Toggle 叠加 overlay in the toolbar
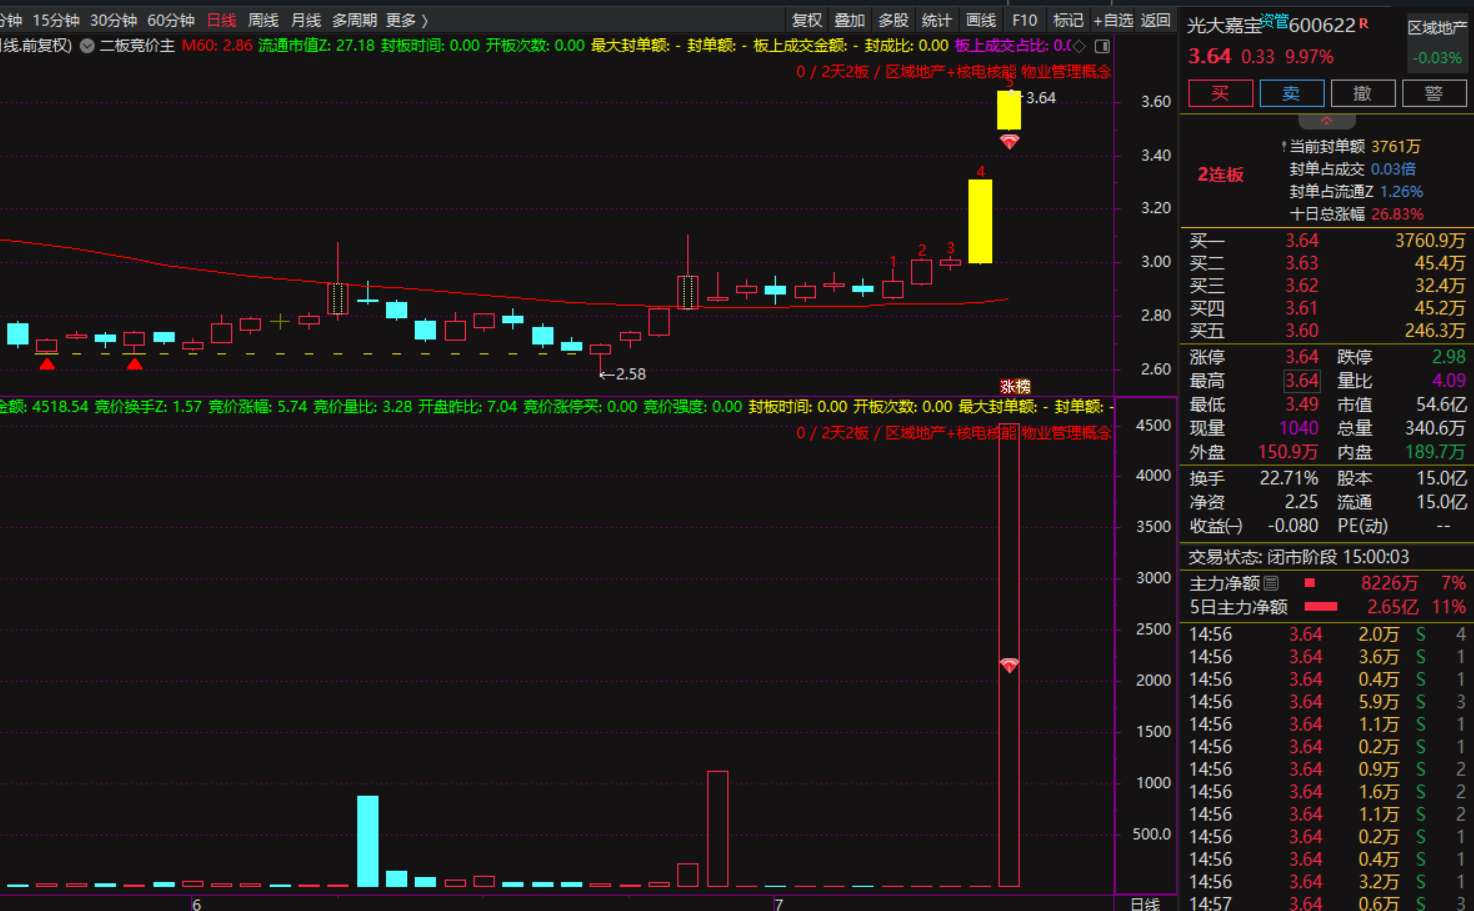Image resolution: width=1474 pixels, height=911 pixels. coord(849,20)
